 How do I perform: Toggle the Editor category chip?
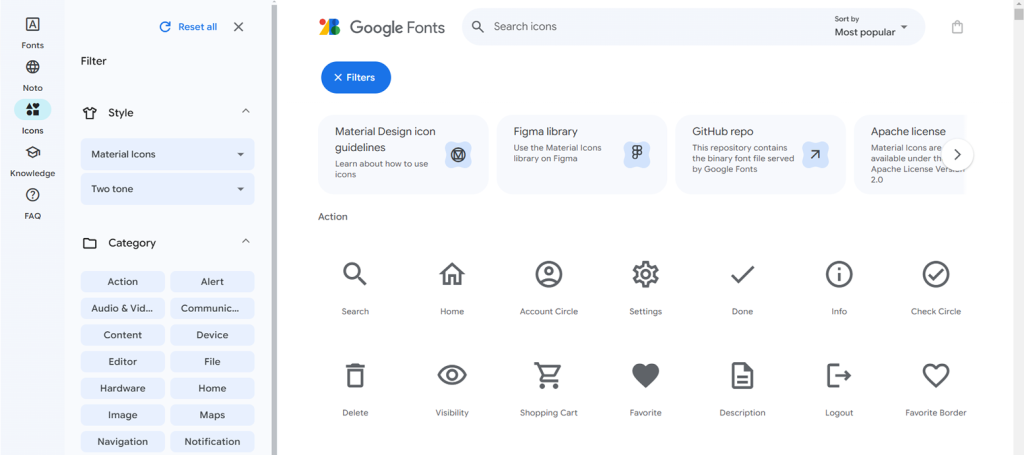point(123,362)
